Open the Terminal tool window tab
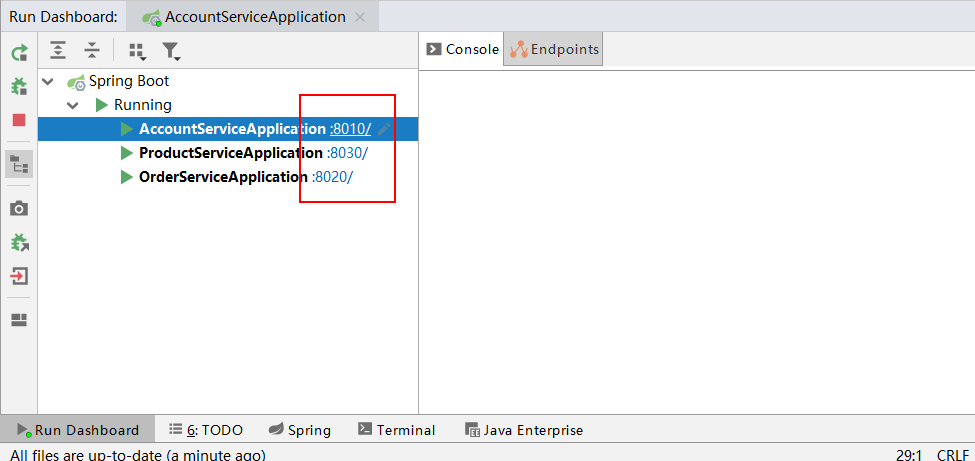Viewport: 975px width, 461px height. pyautogui.click(x=396, y=430)
